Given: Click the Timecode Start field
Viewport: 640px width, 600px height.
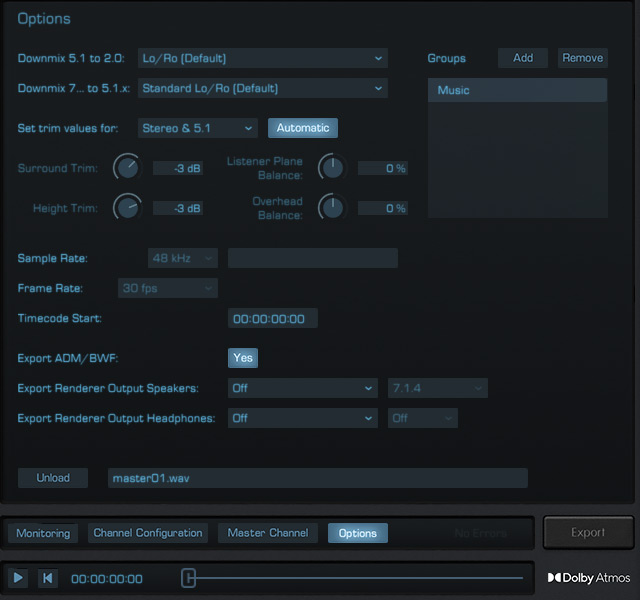Looking at the screenshot, I should (273, 319).
